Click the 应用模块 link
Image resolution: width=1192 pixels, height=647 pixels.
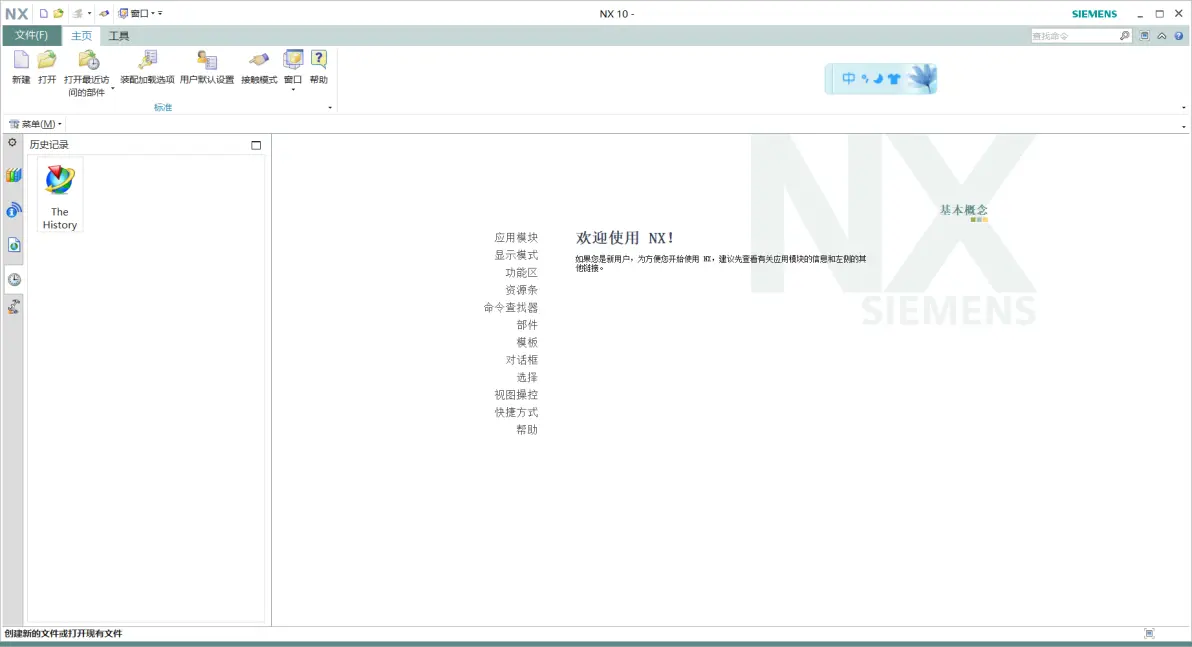click(x=516, y=238)
